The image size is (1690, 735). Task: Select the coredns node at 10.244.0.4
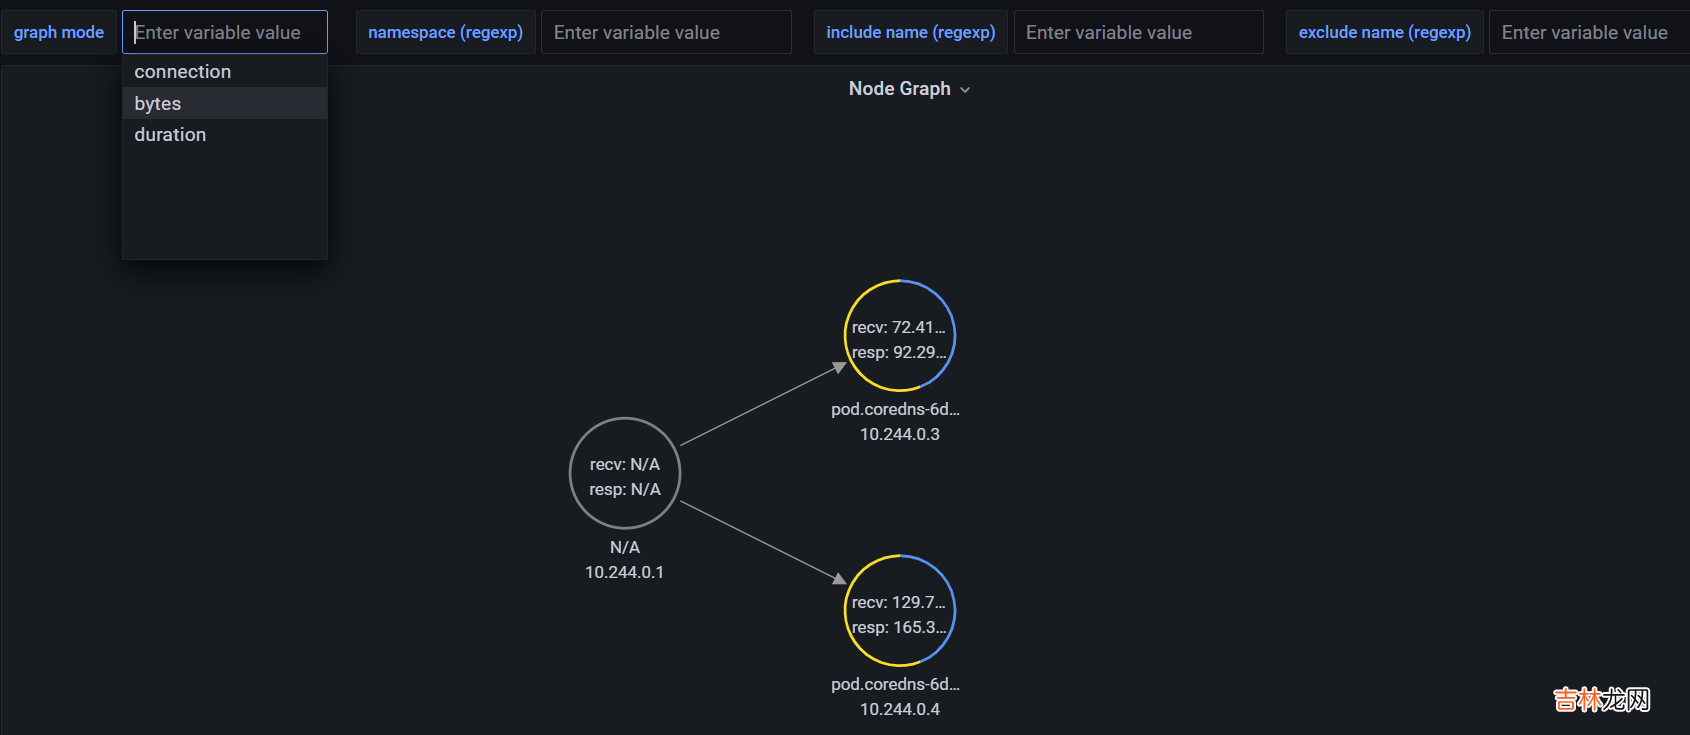point(900,610)
